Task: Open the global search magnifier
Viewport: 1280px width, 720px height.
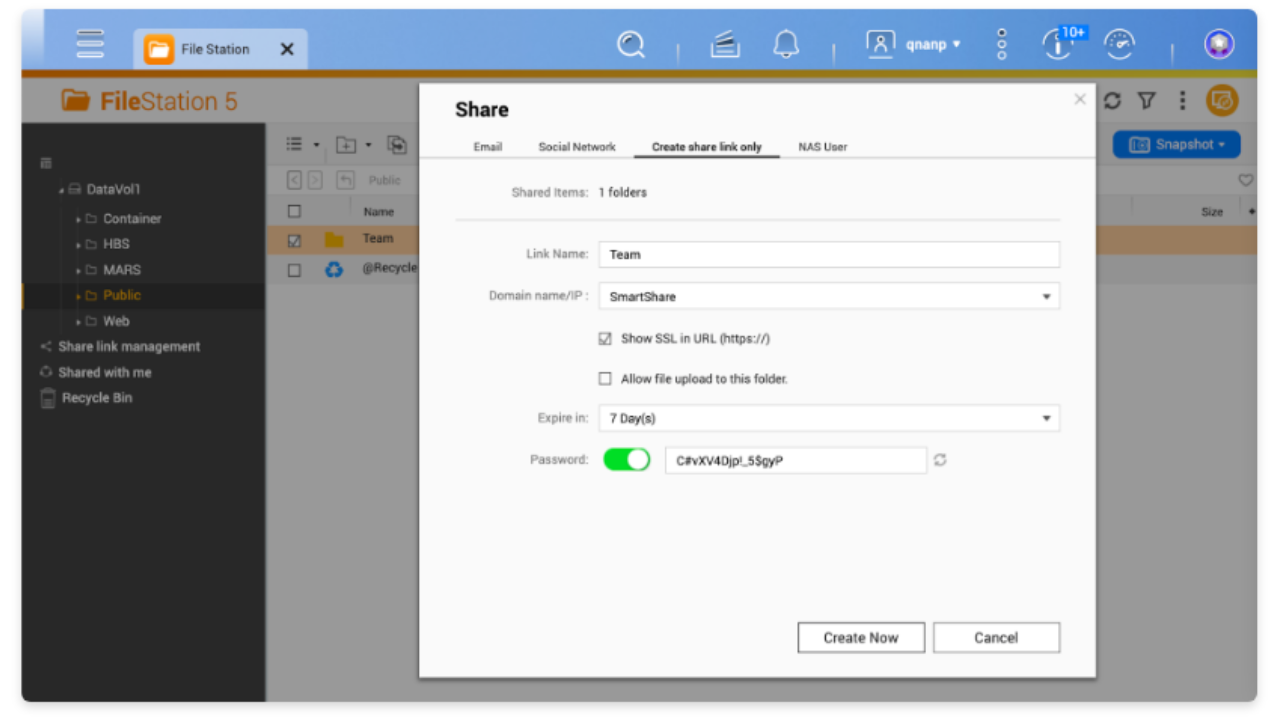Action: [630, 45]
